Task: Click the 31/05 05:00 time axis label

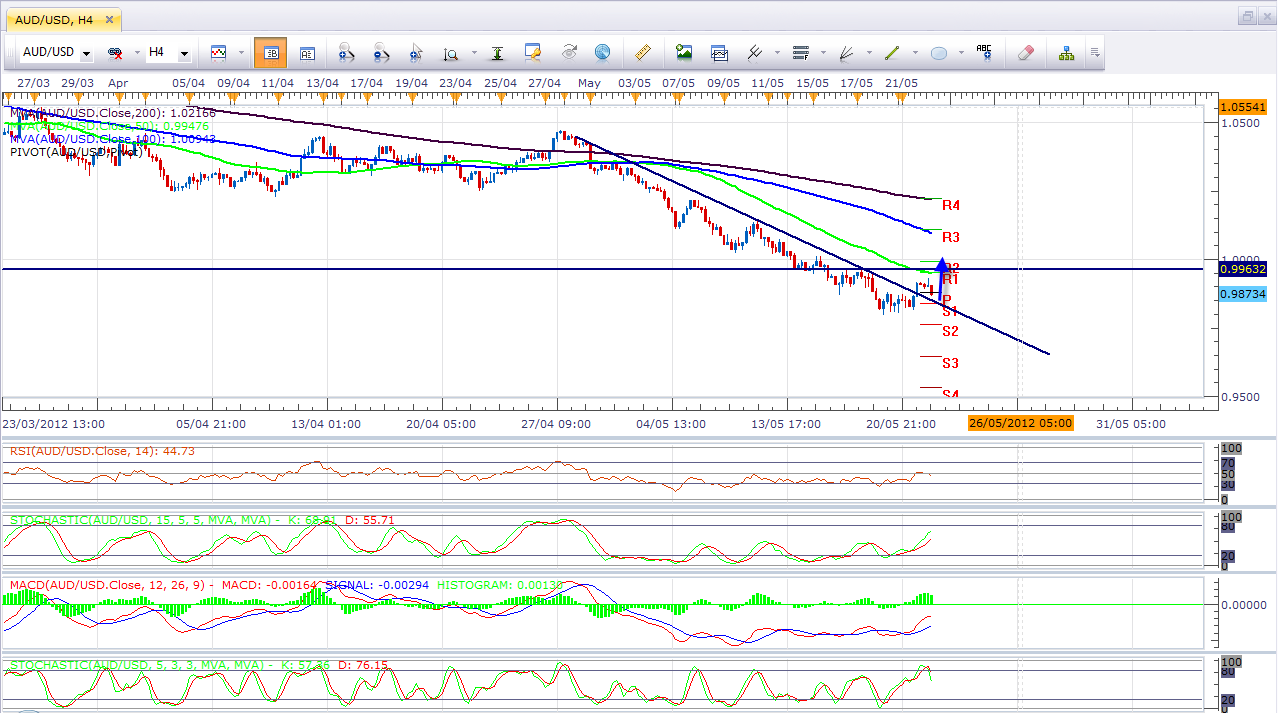Action: [x=1131, y=423]
